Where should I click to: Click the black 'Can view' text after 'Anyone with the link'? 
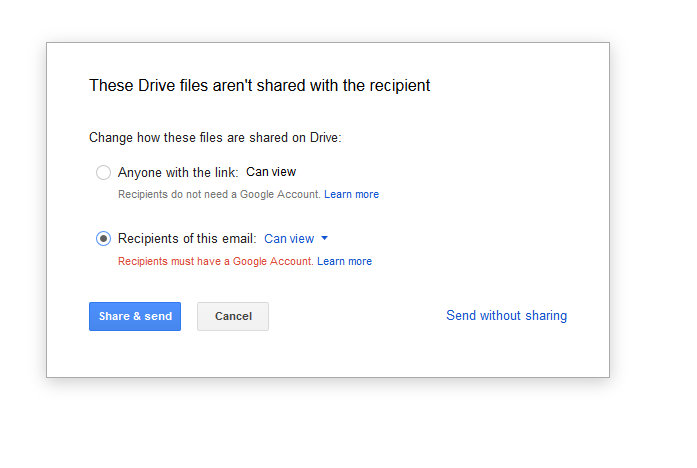271,172
